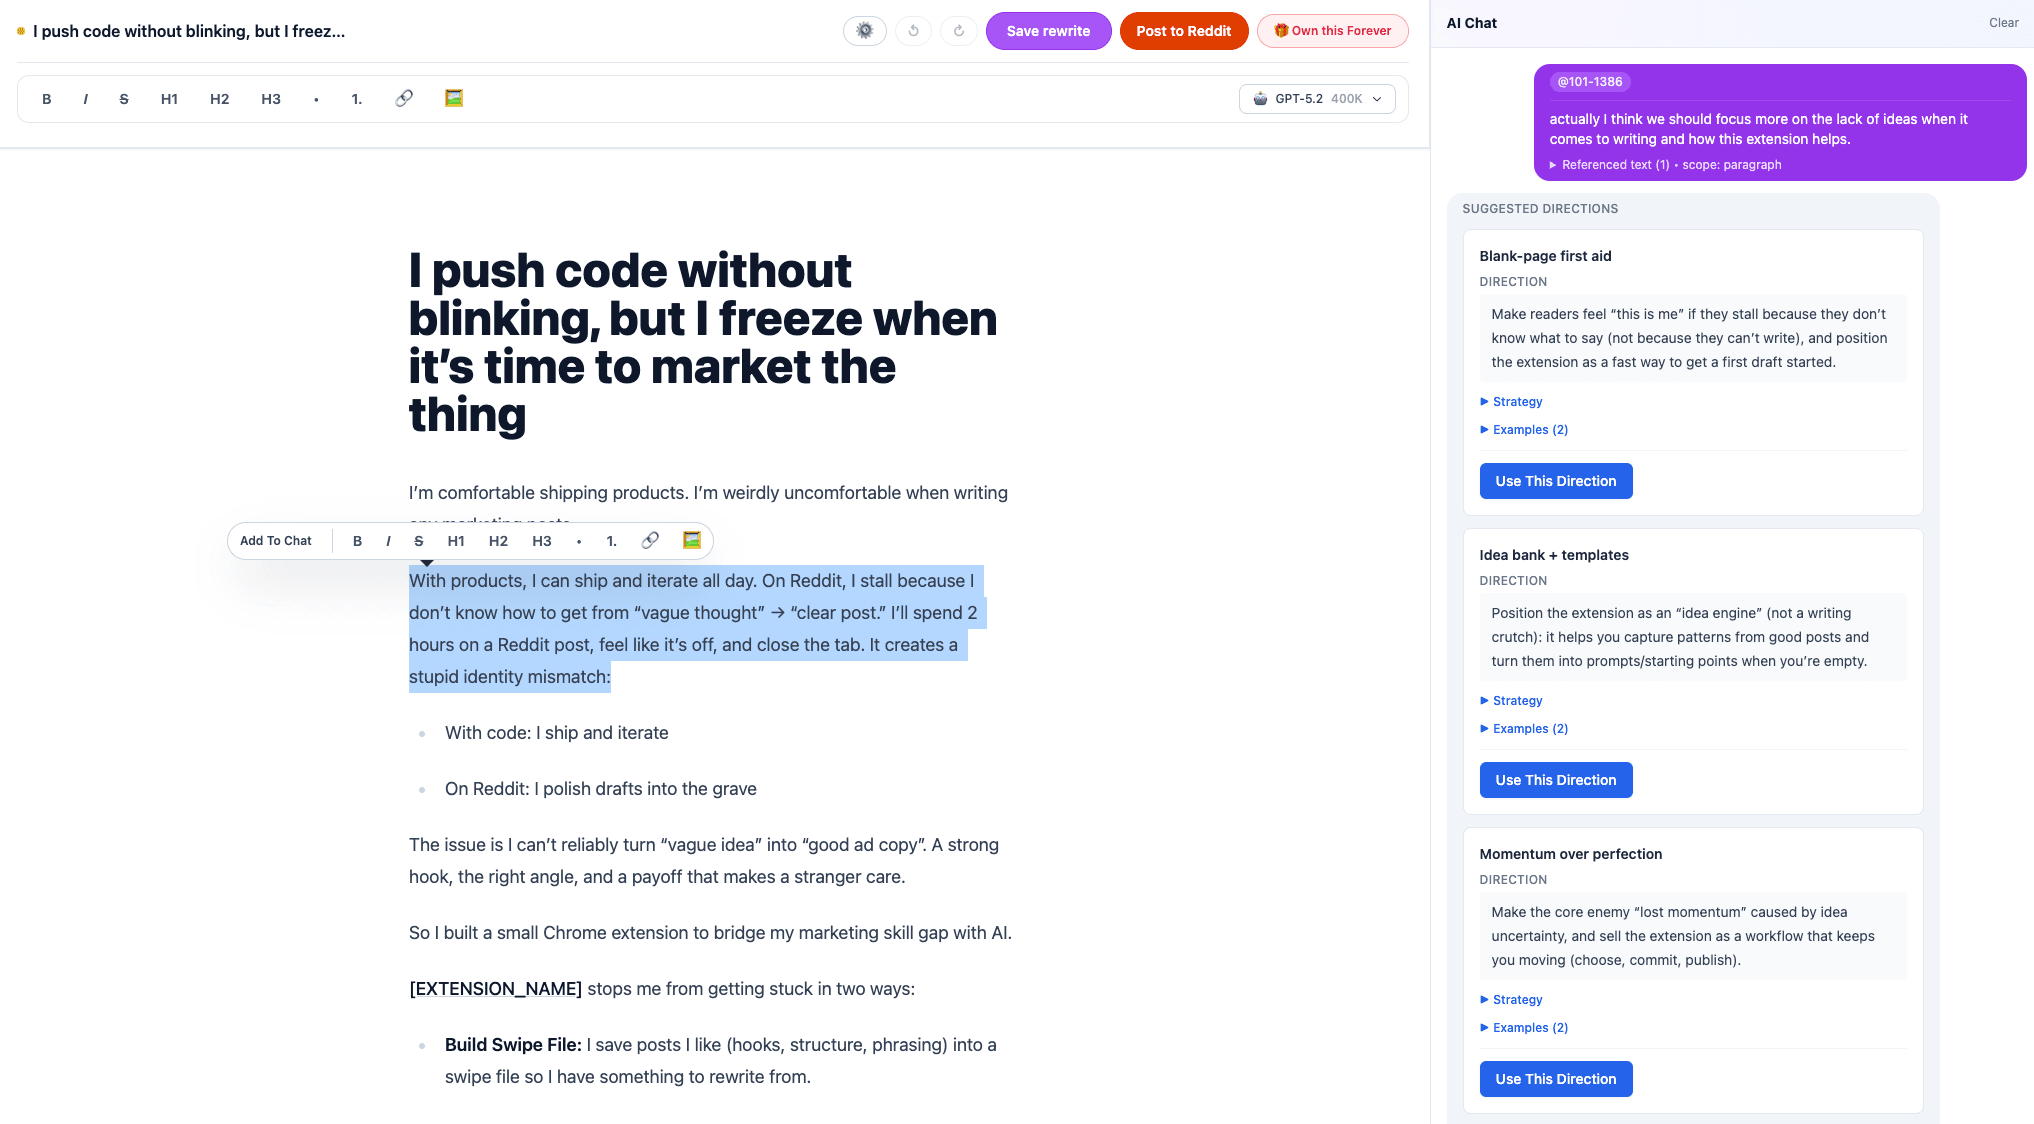Create a numbered list from the toolbar
Viewport: 2034px width, 1124px height.
[x=356, y=99]
